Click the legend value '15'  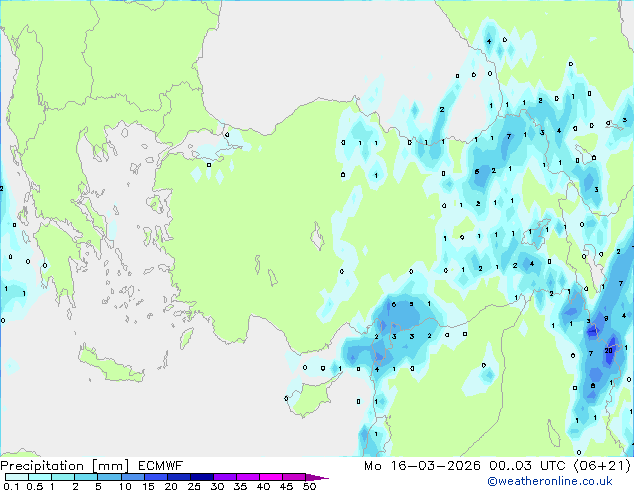(148, 486)
